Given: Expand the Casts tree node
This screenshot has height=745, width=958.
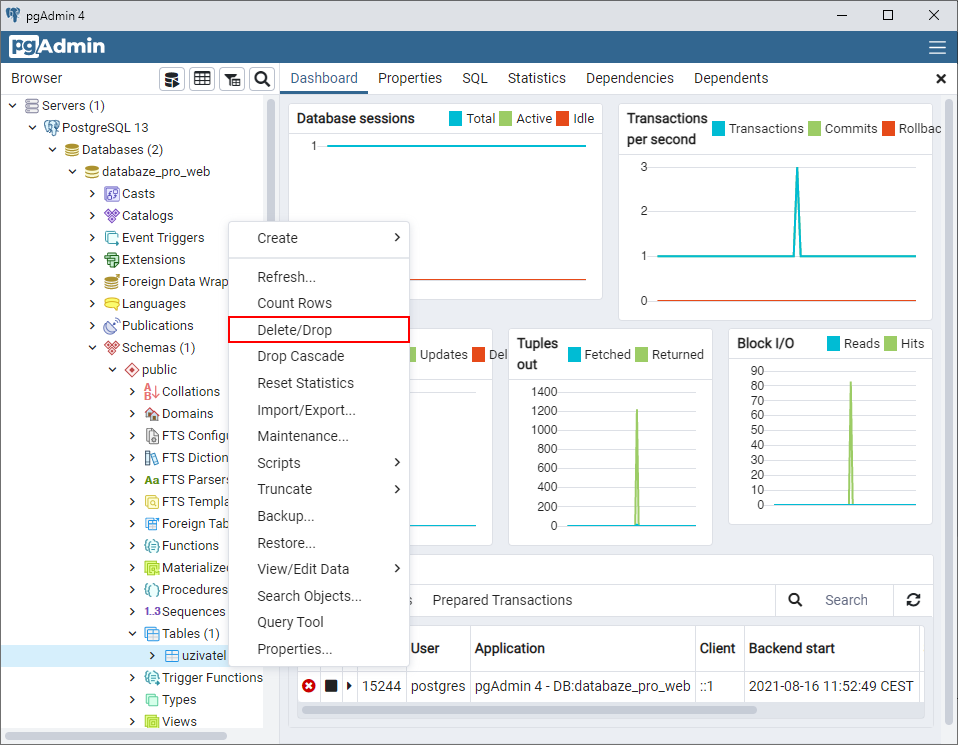Looking at the screenshot, I should (92, 194).
